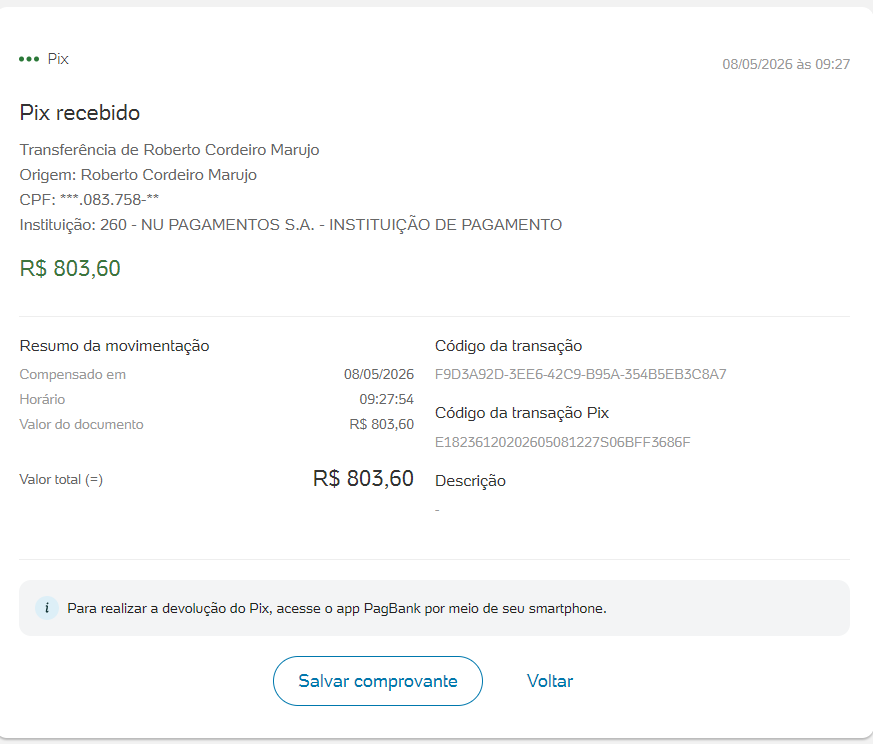
Task: Click the Descrição heading
Action: pos(470,481)
